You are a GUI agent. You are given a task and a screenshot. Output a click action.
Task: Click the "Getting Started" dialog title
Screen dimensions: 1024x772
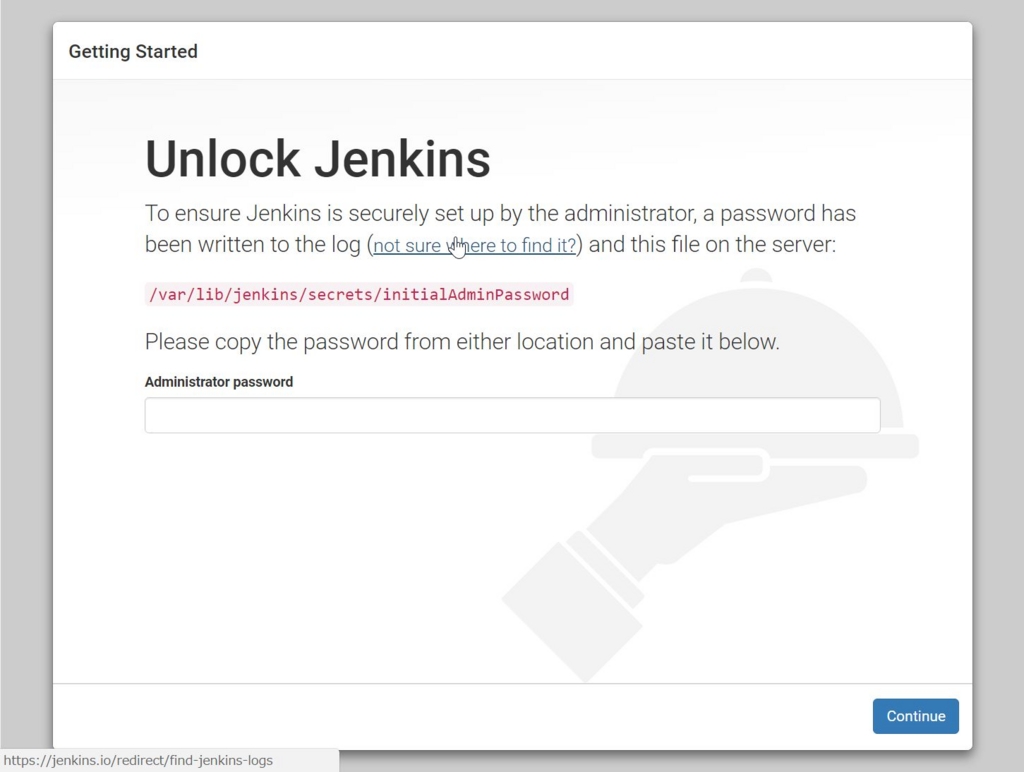pos(133,52)
